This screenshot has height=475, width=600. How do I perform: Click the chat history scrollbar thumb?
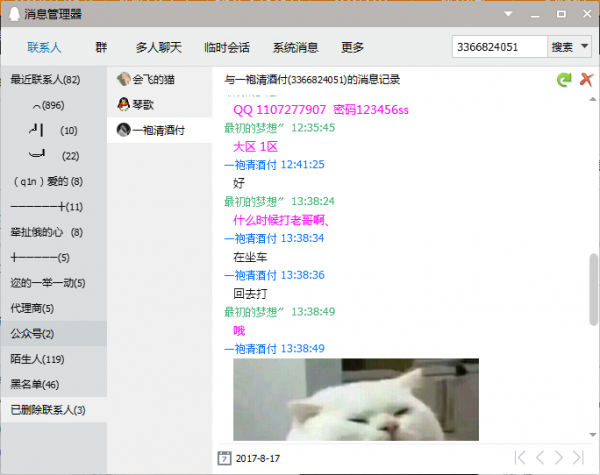point(593,289)
